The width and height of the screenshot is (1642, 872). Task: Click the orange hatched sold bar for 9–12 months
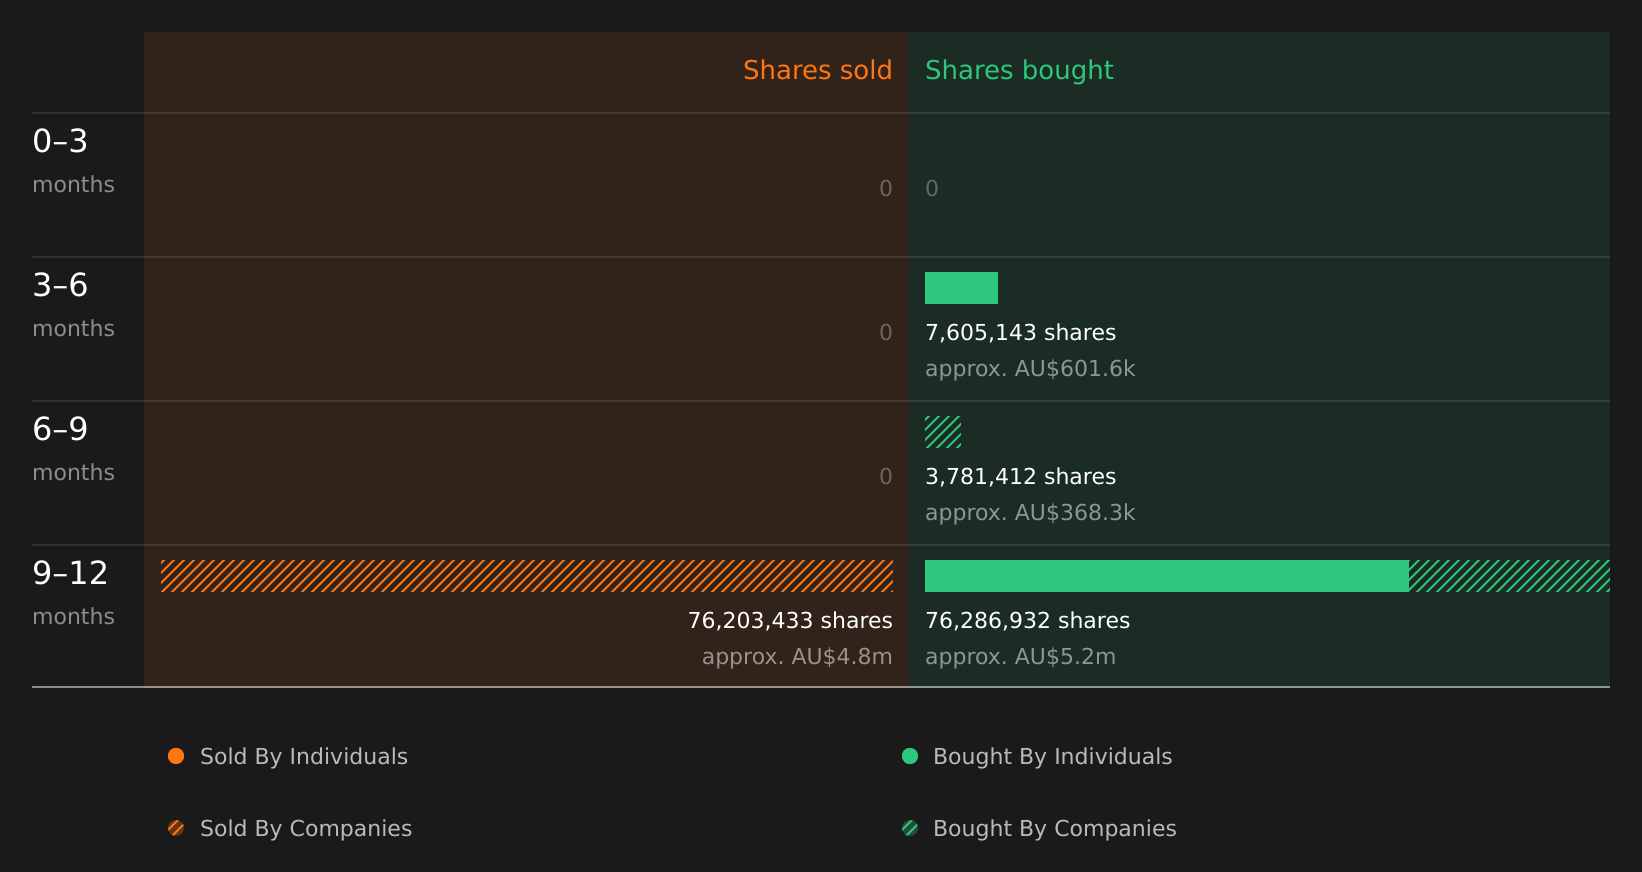point(527,576)
